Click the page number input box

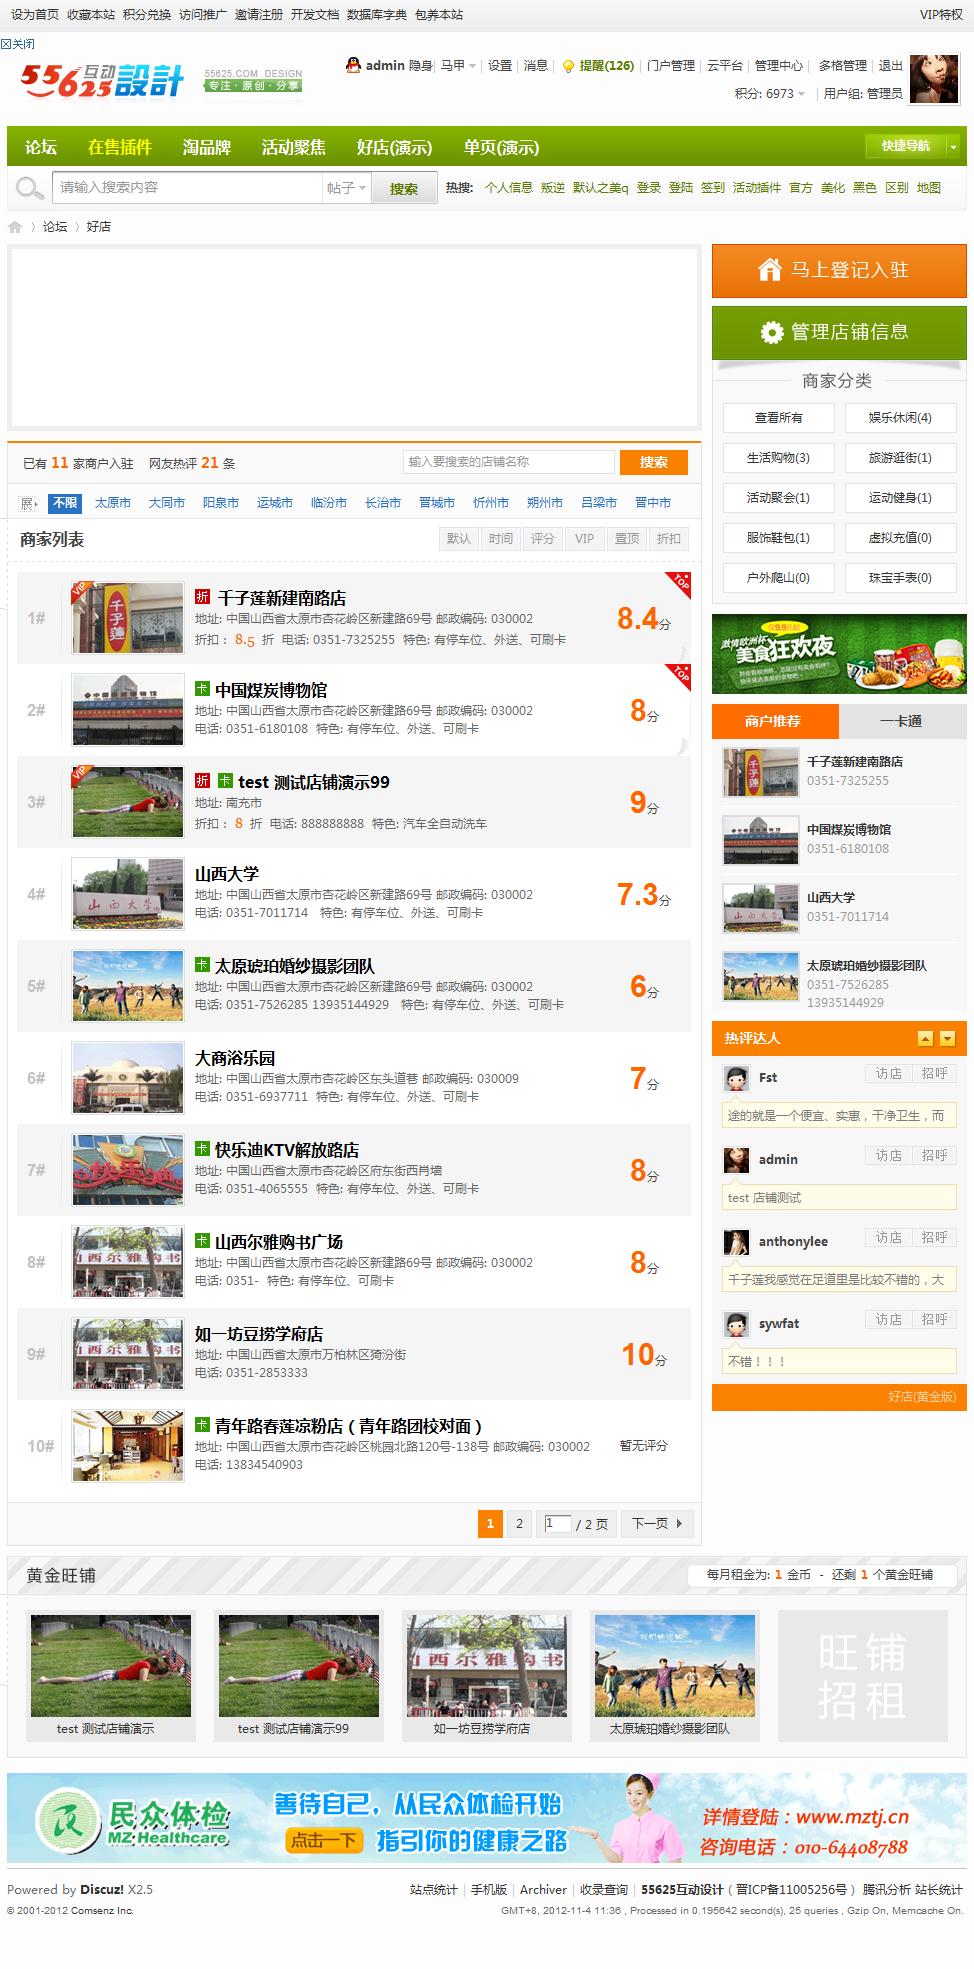[558, 1524]
